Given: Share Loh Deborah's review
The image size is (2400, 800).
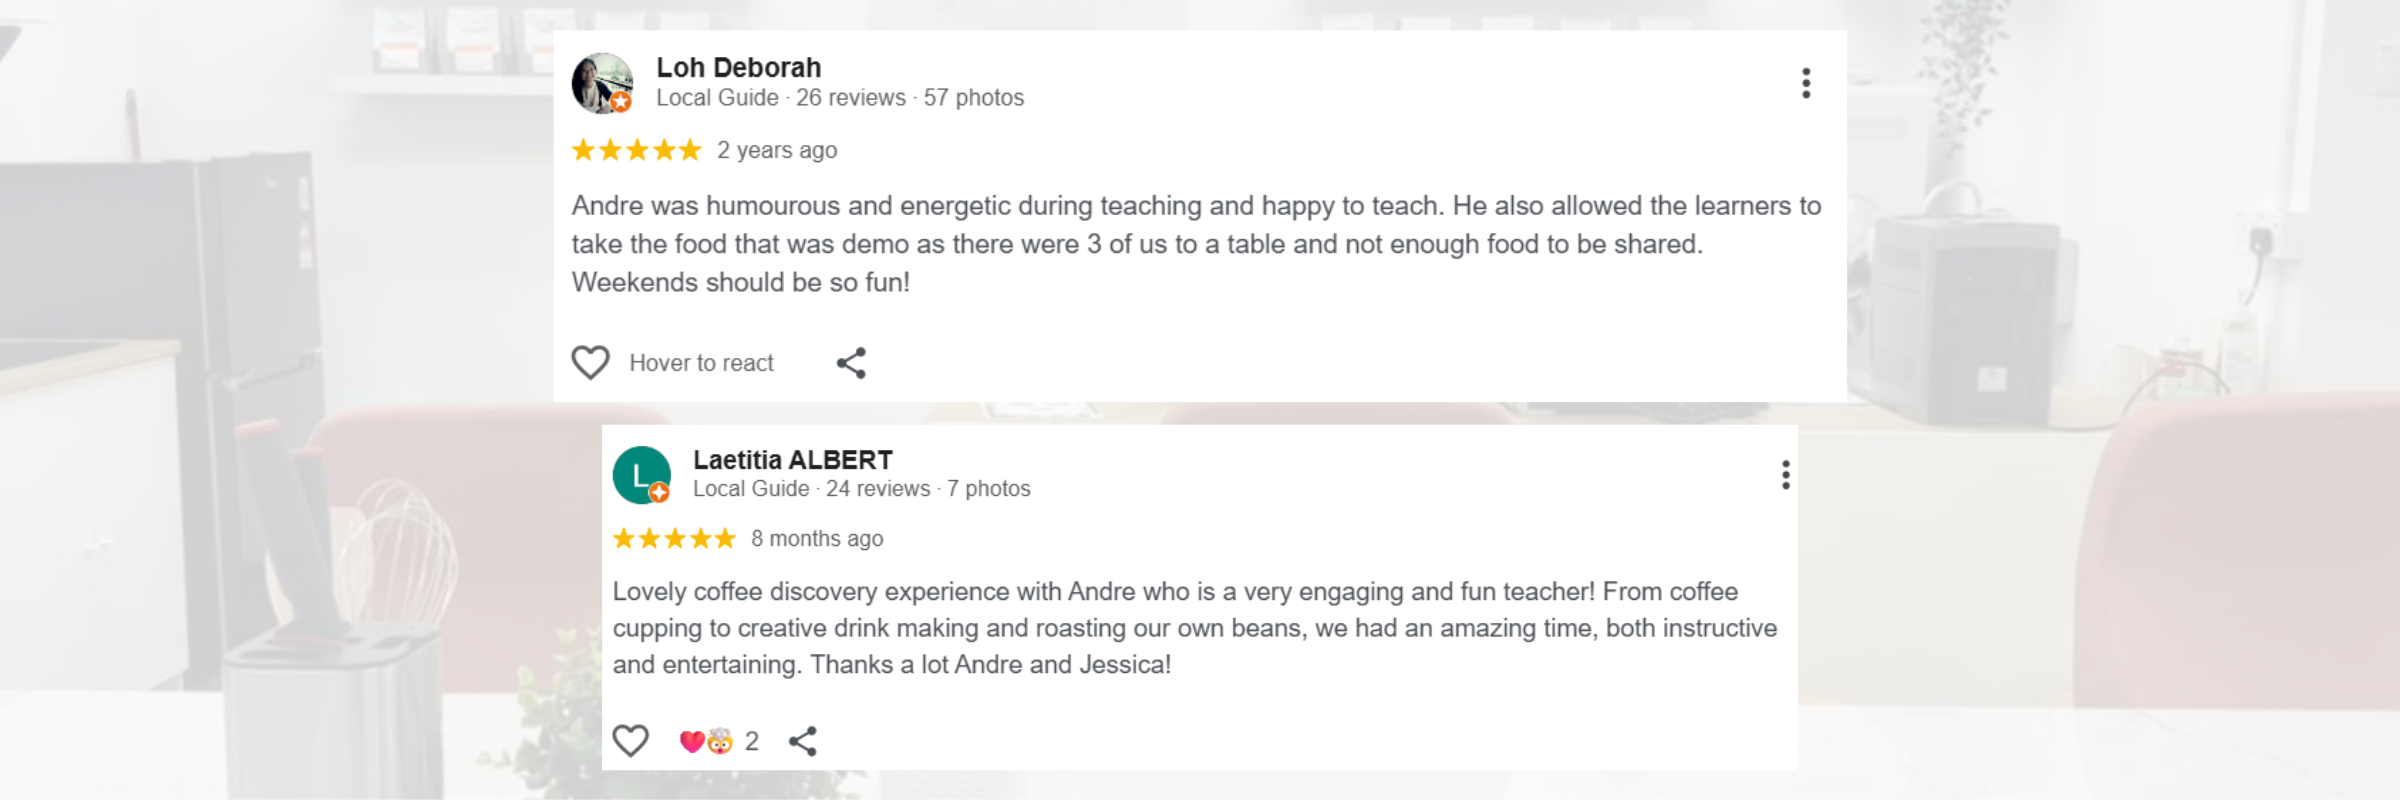Looking at the screenshot, I should (x=851, y=363).
